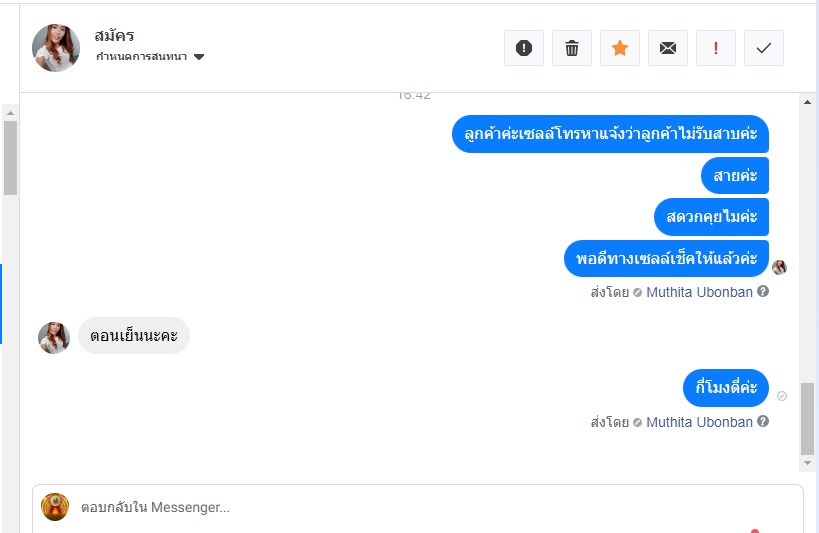The width and height of the screenshot is (819, 533).
Task: Mark conversation done with checkmark icon
Action: [x=764, y=48]
